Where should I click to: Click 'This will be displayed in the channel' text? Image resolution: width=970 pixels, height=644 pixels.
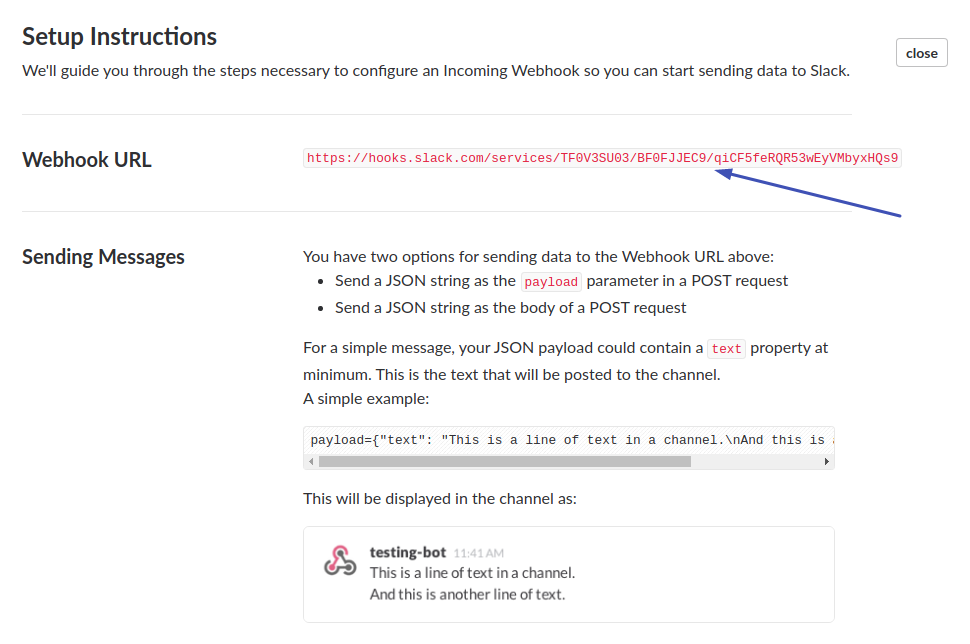[440, 498]
